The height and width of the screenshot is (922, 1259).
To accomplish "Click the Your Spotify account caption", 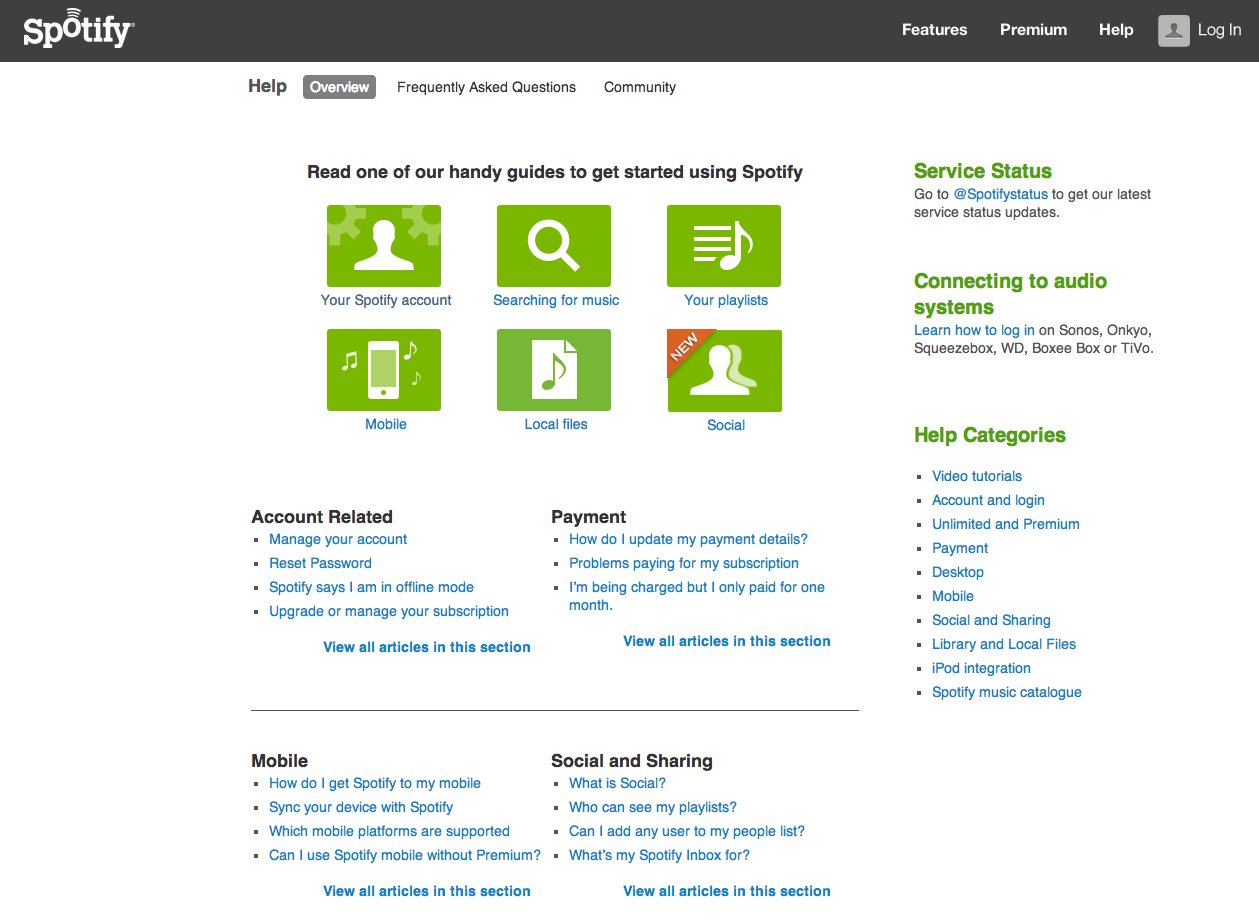I will pyautogui.click(x=386, y=300).
